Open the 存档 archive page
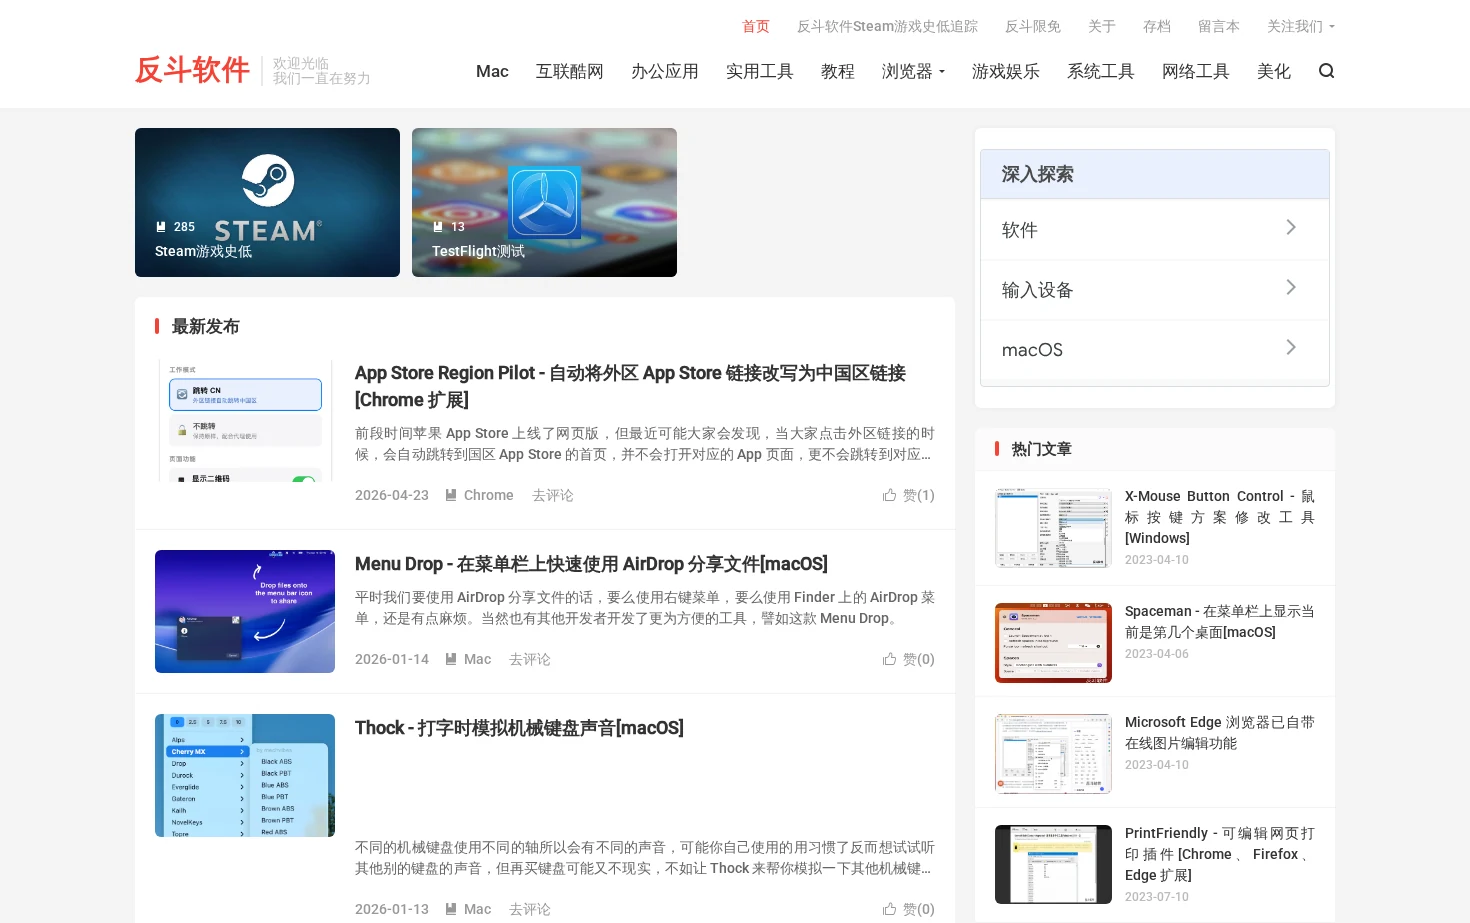Image resolution: width=1470 pixels, height=923 pixels. tap(1157, 27)
